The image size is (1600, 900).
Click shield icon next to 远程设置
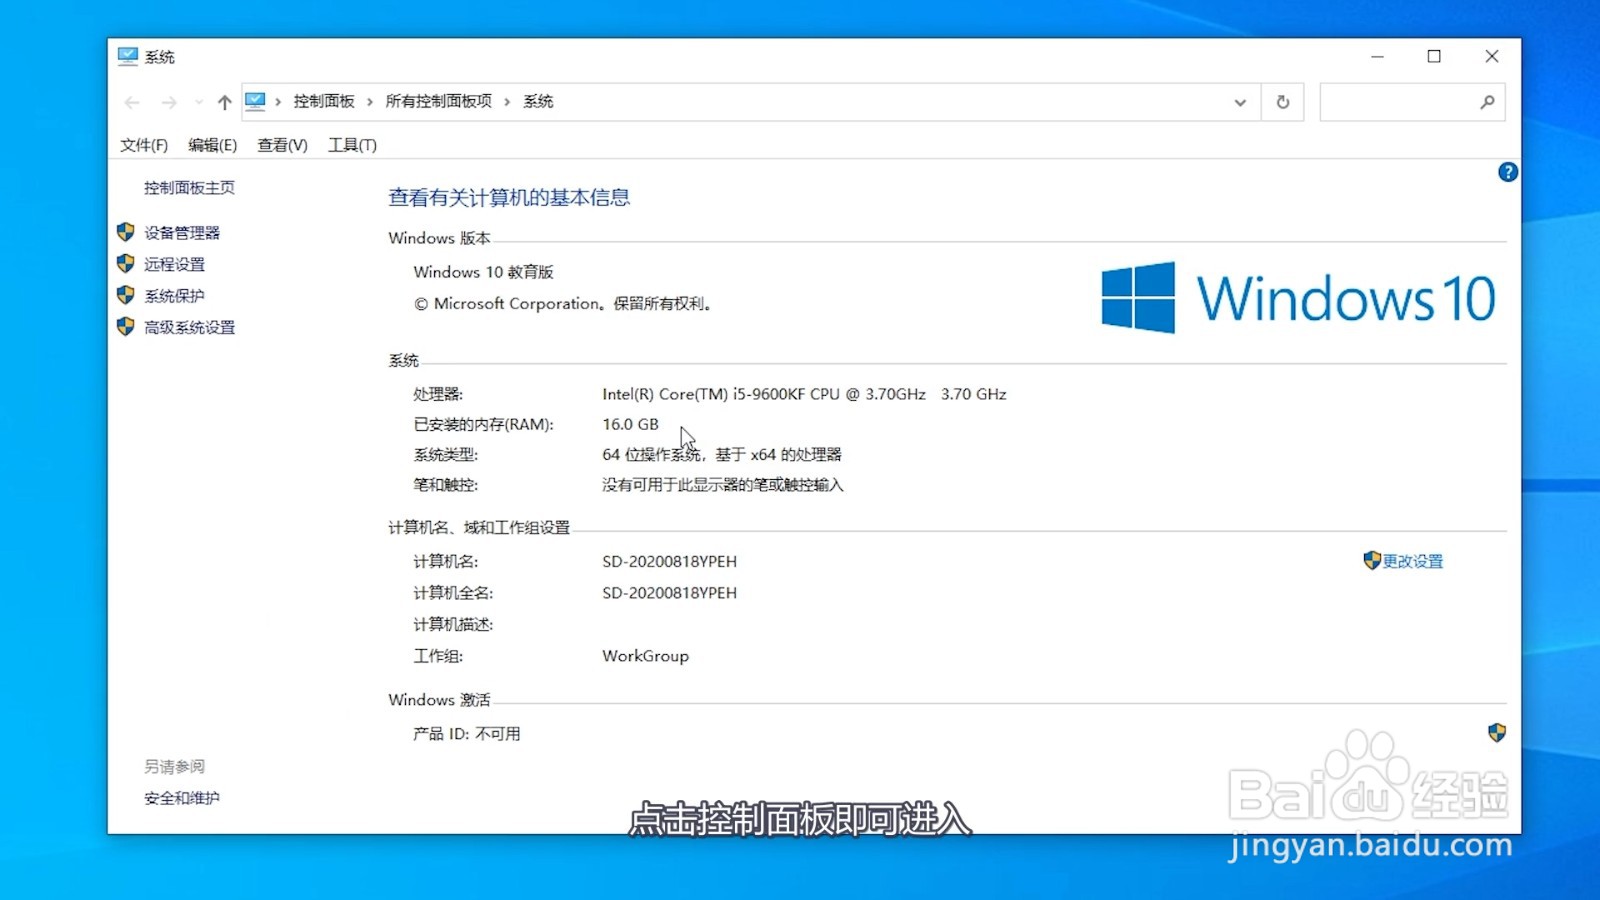coord(125,264)
